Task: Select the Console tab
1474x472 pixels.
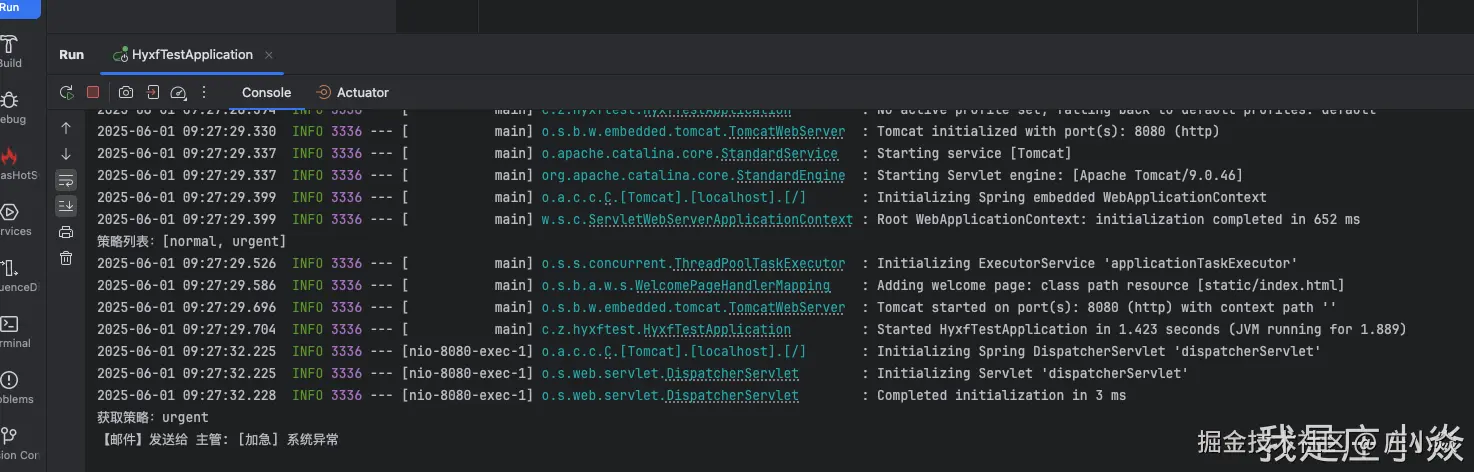Action: coord(266,92)
